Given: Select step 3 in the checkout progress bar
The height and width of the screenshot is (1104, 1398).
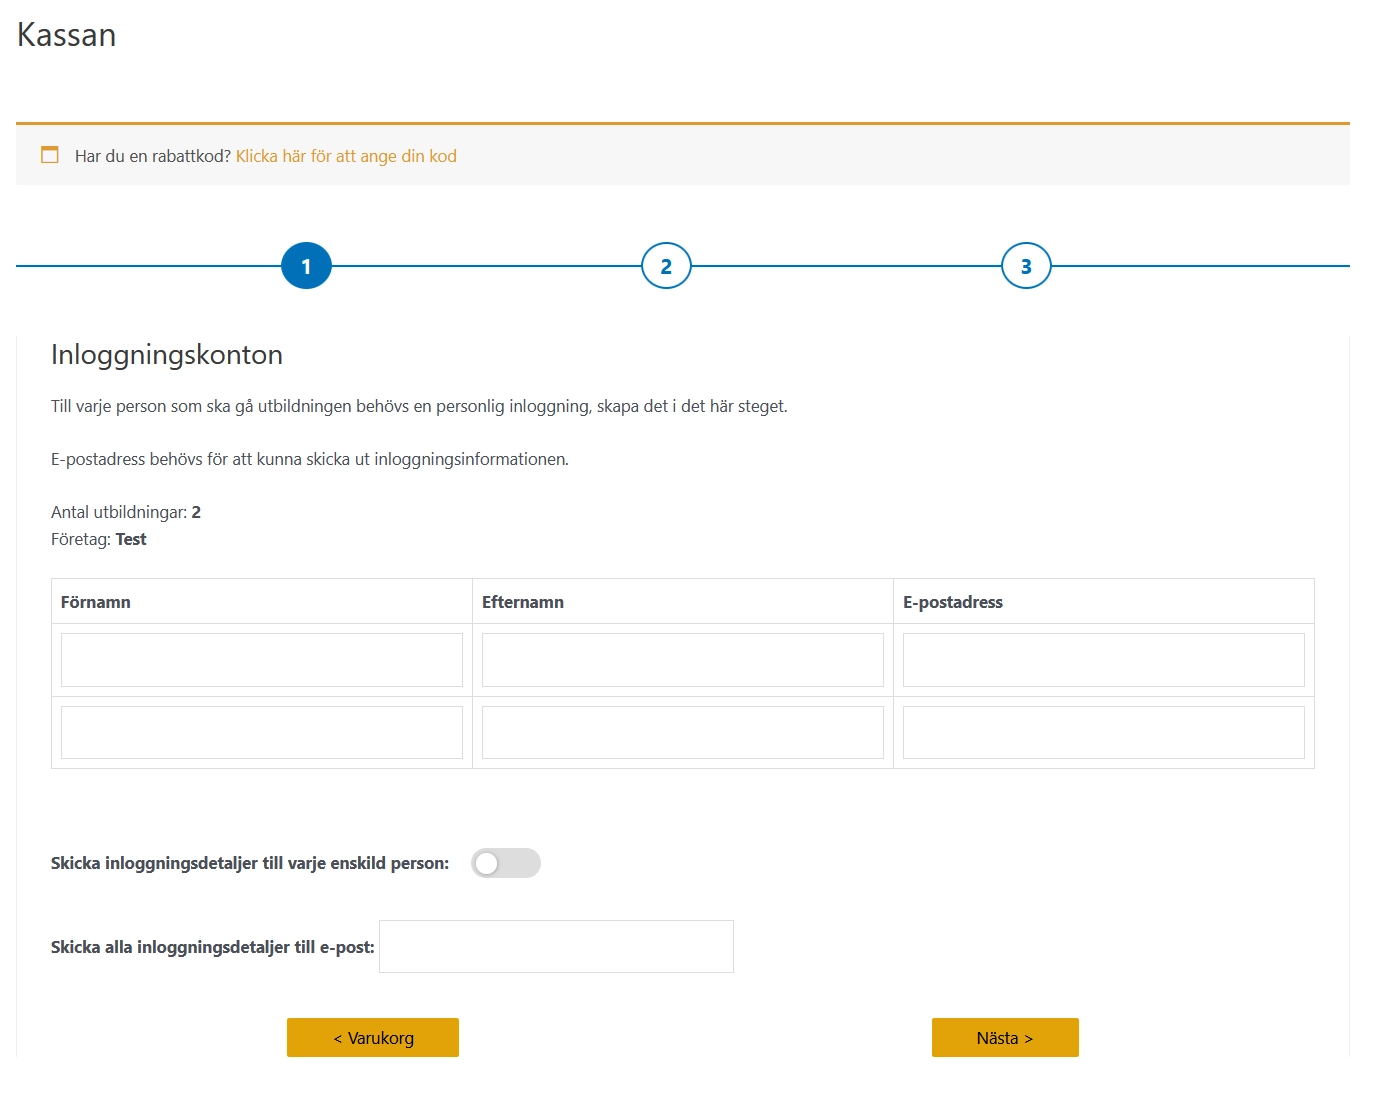Looking at the screenshot, I should point(1025,265).
